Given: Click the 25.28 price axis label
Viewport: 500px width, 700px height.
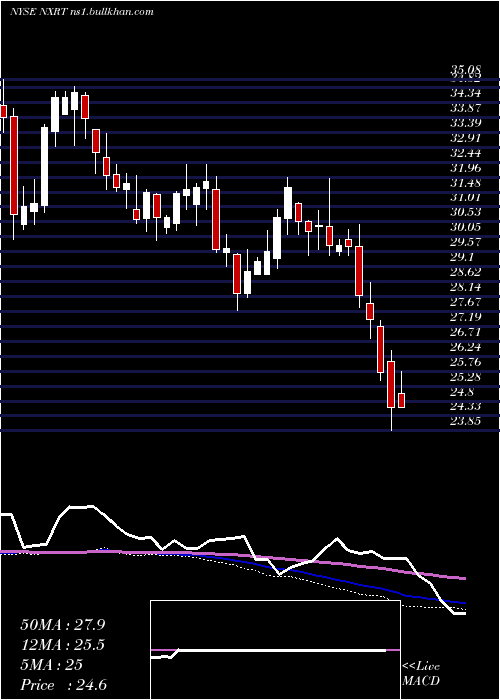Looking at the screenshot, I should click(x=466, y=376).
